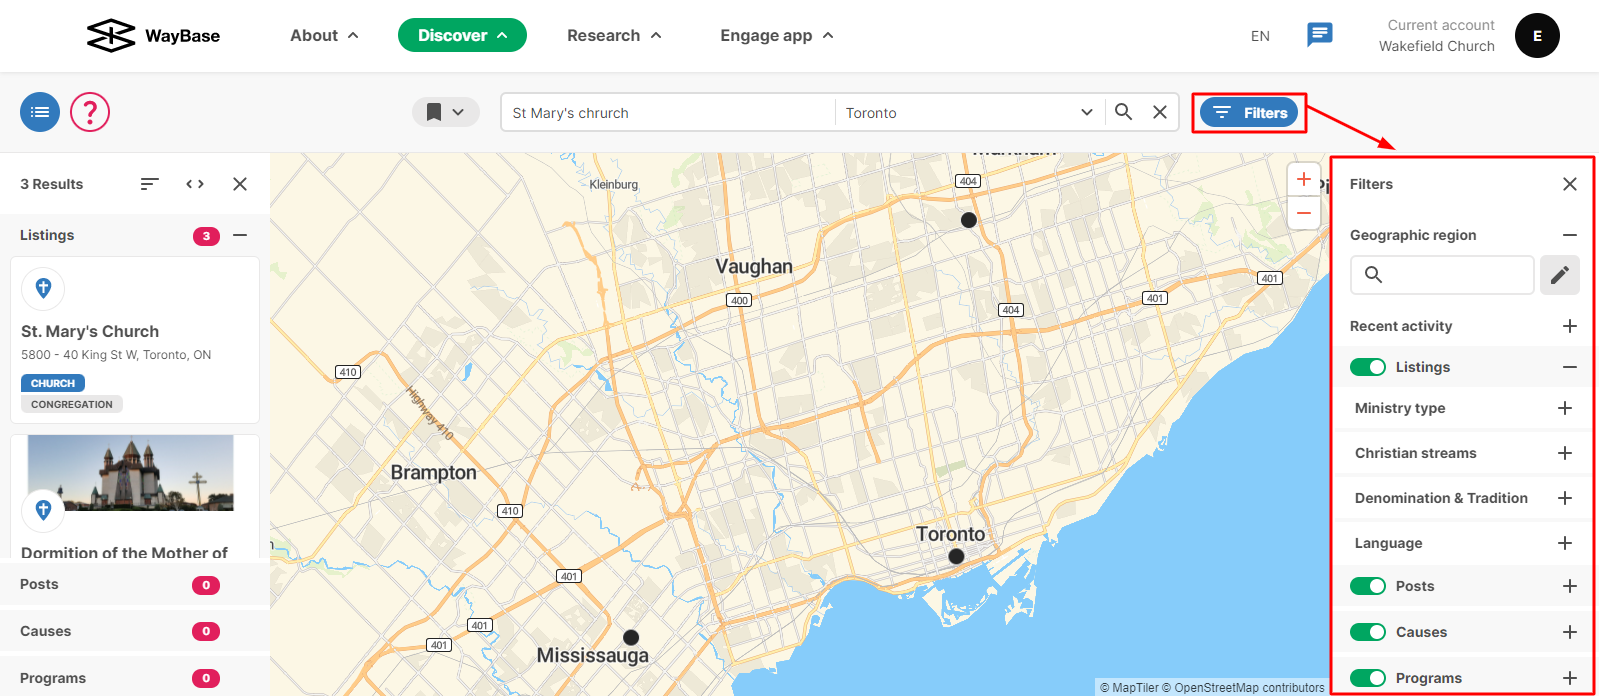Click the CONGREGATION tag
Viewport: 1599px width, 696px height.
pos(72,404)
